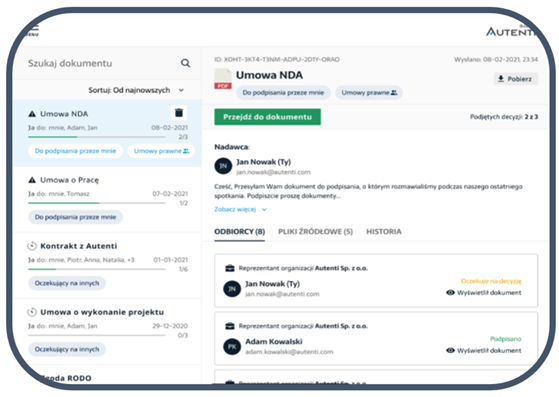Click clock icon beside Umowa o wykonanie projektu

[x=32, y=312]
